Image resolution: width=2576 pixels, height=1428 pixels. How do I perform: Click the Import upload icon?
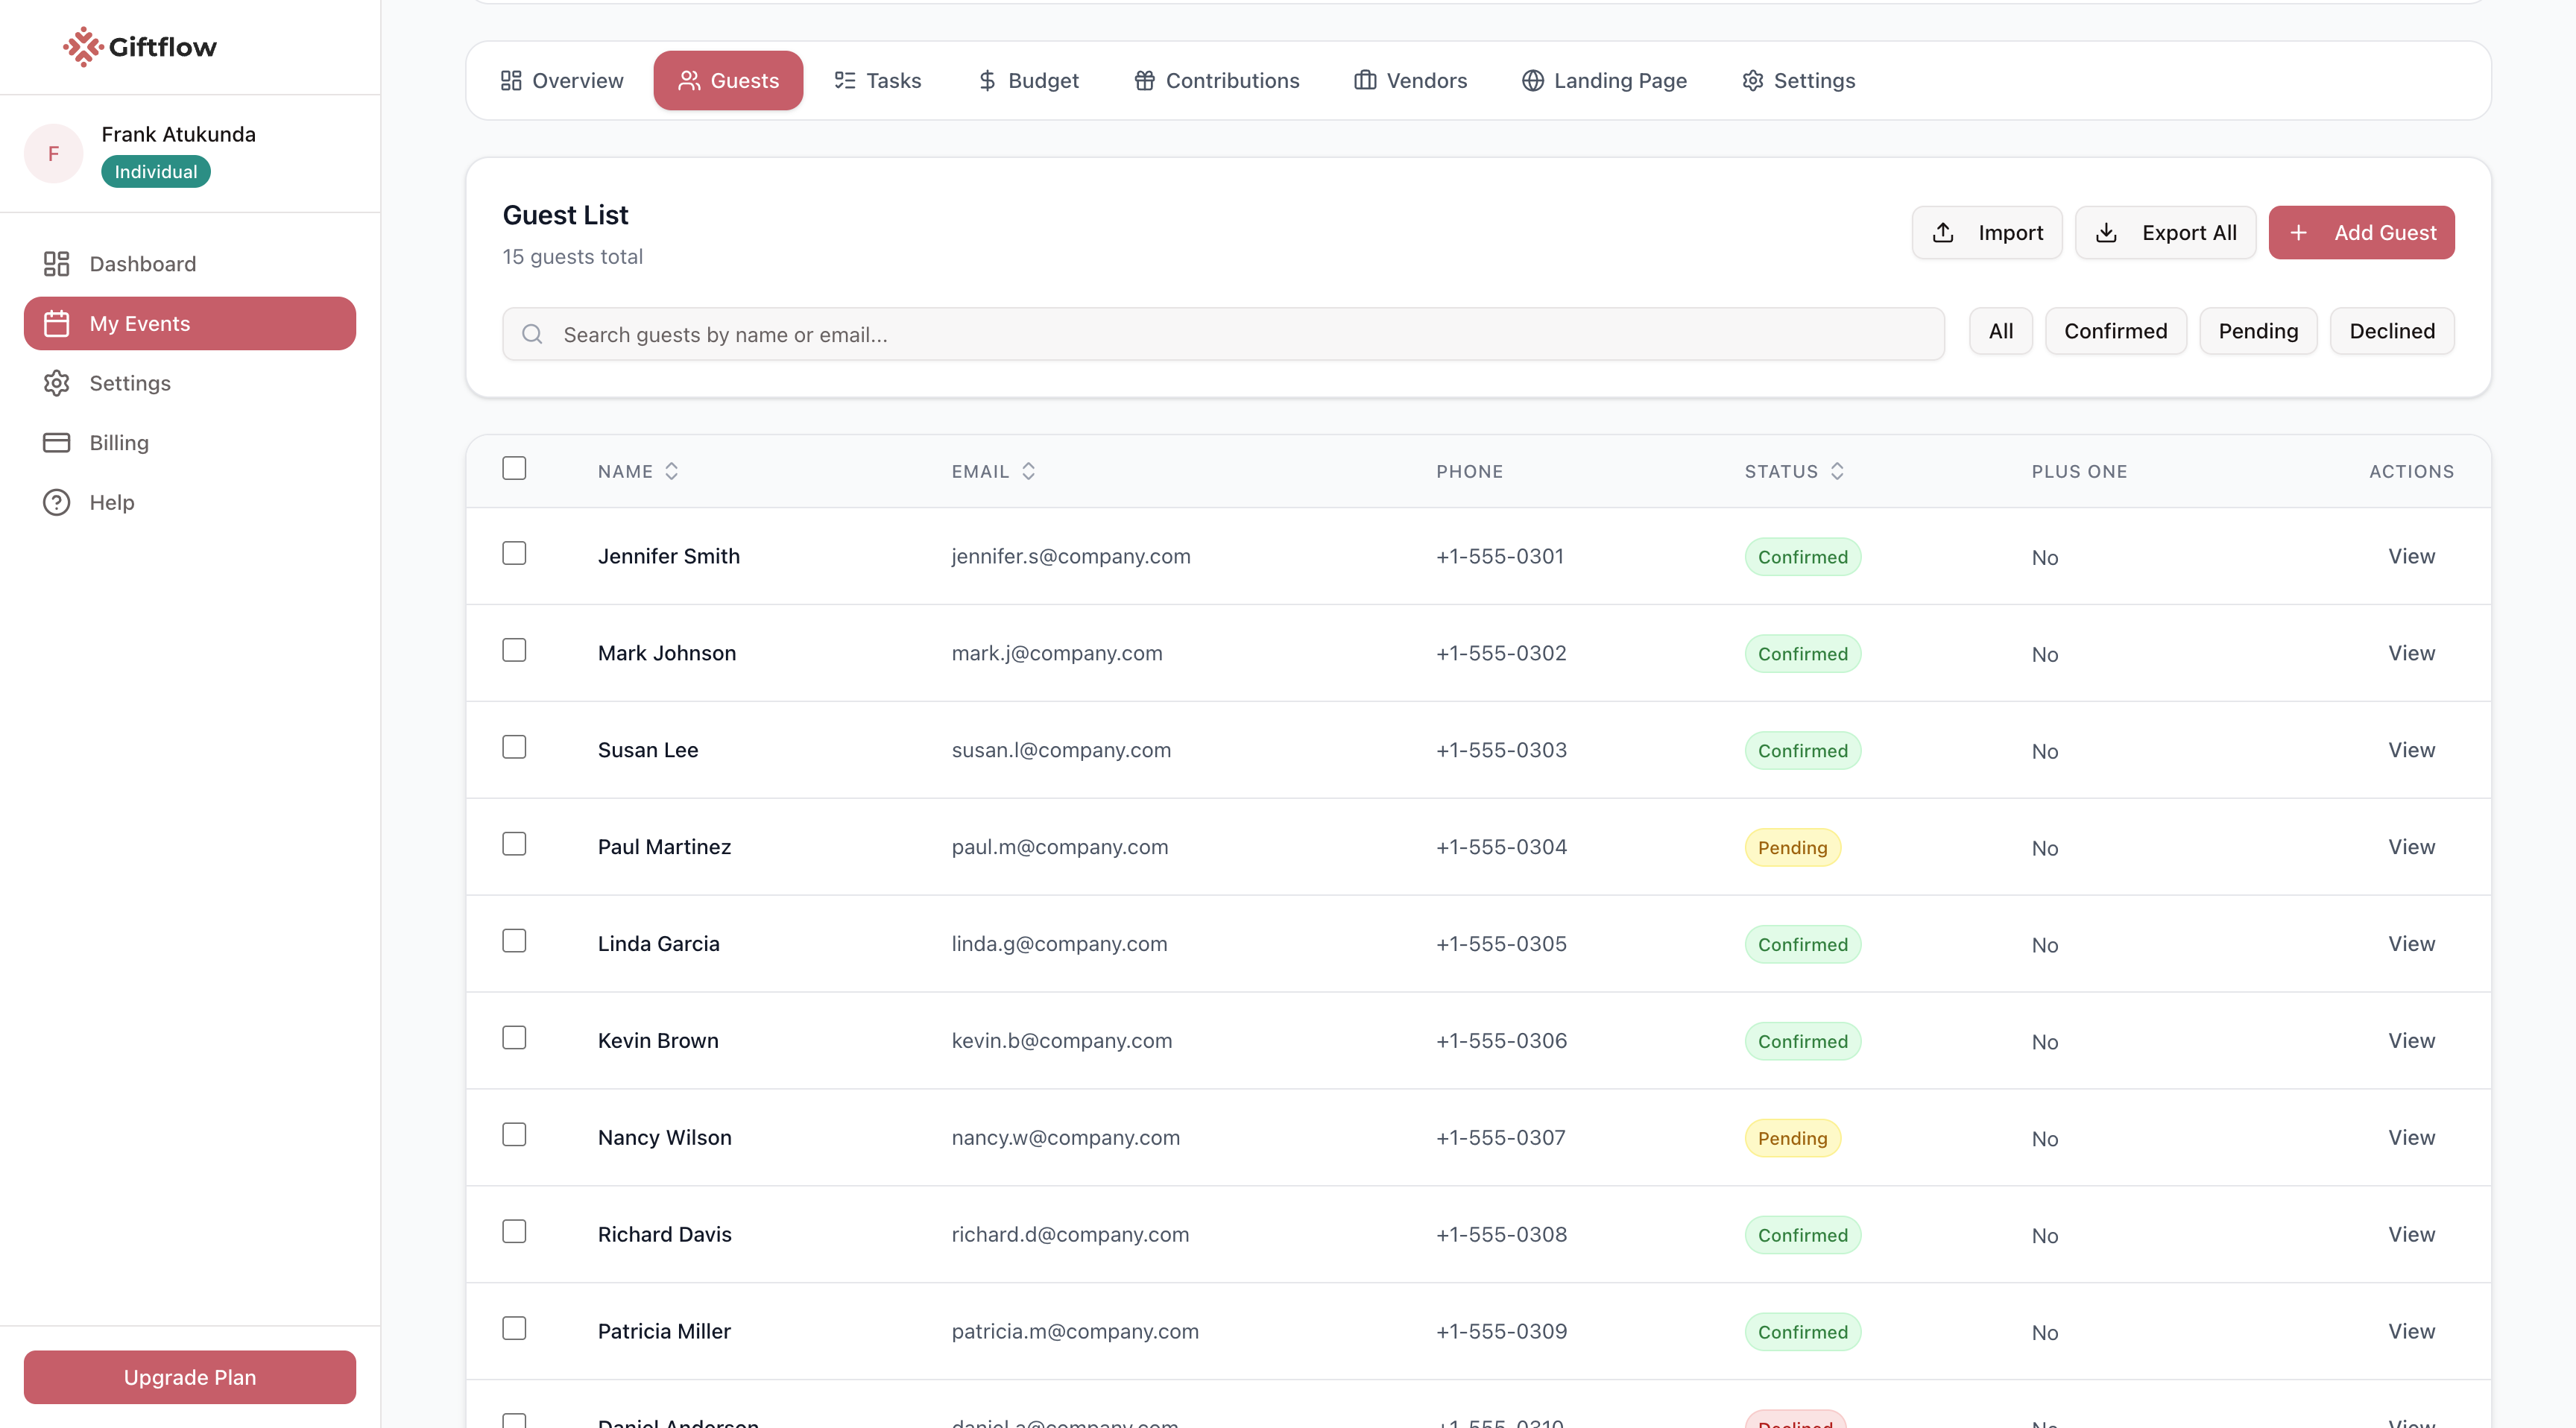tap(1943, 233)
